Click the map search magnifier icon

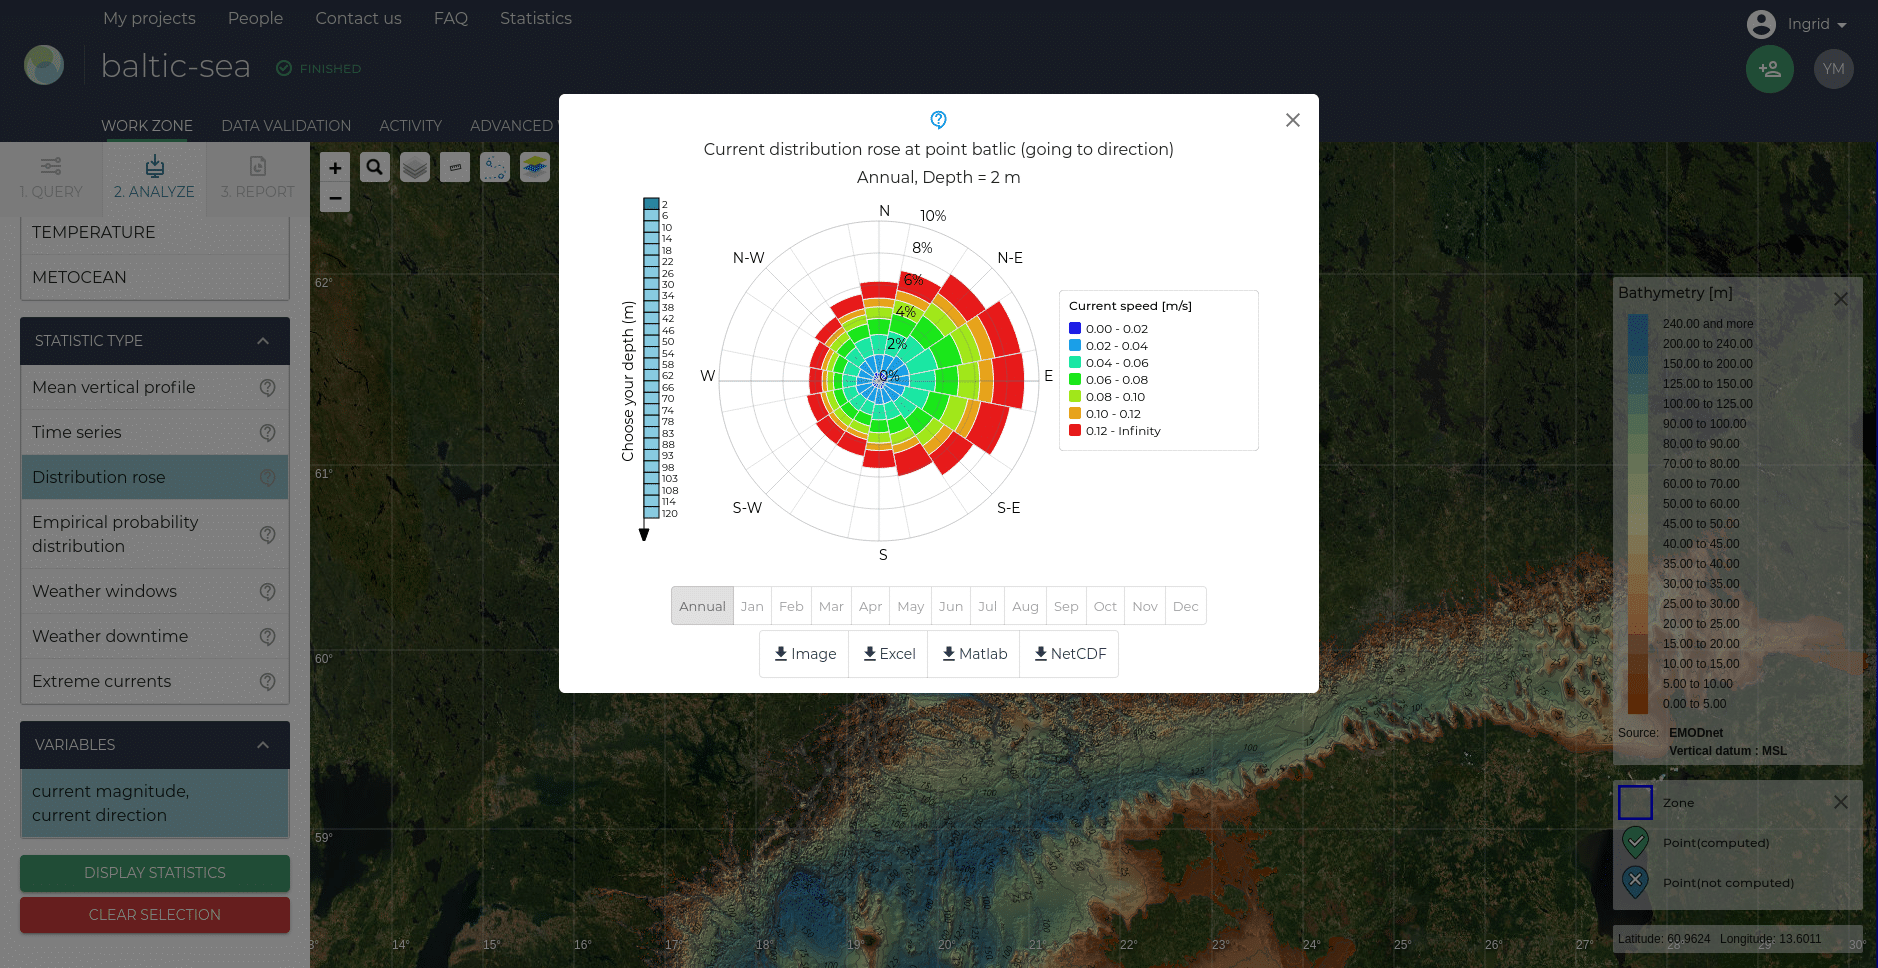pos(375,167)
